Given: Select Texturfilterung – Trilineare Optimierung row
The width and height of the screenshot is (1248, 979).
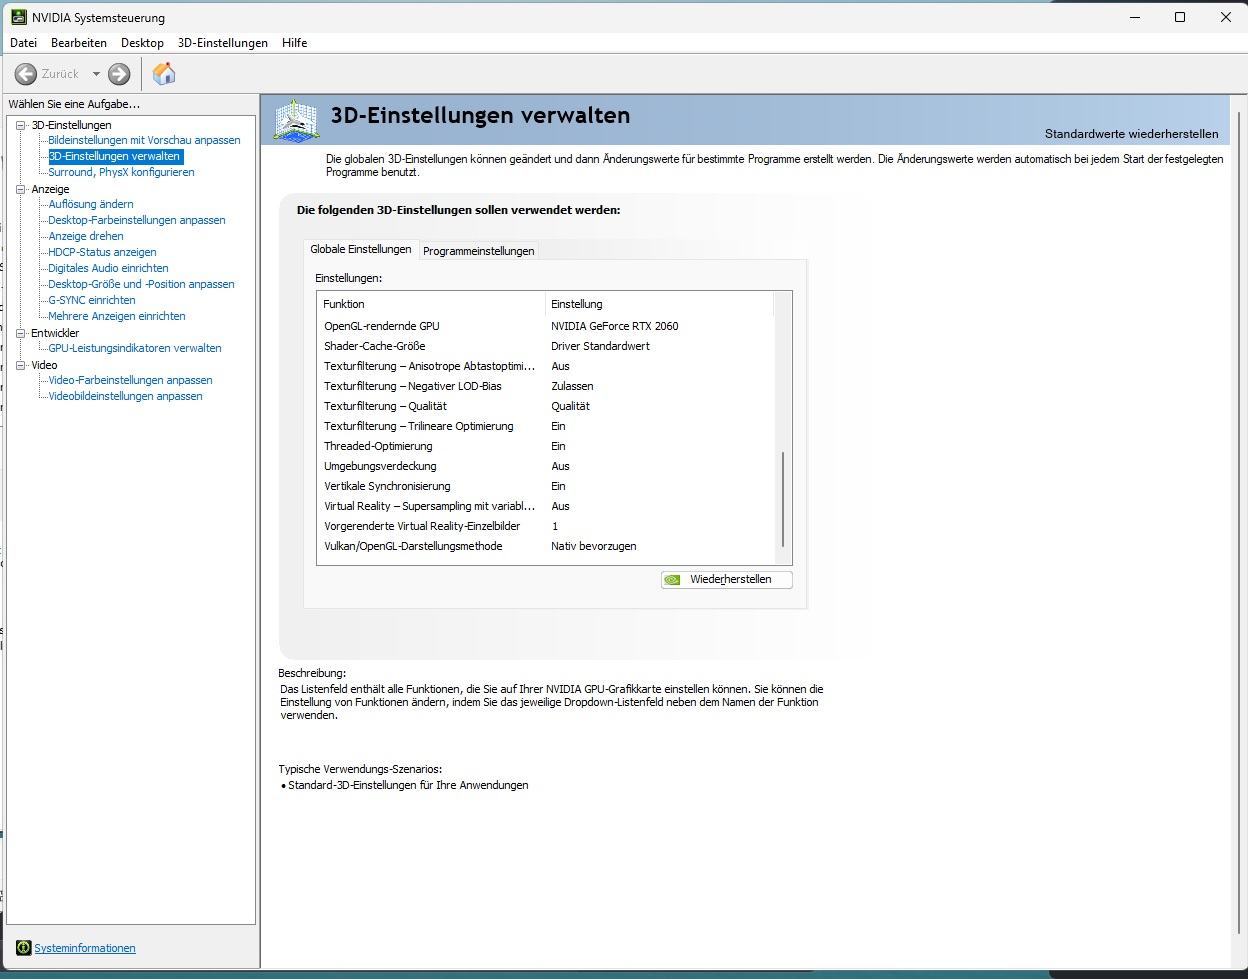Looking at the screenshot, I should 546,426.
